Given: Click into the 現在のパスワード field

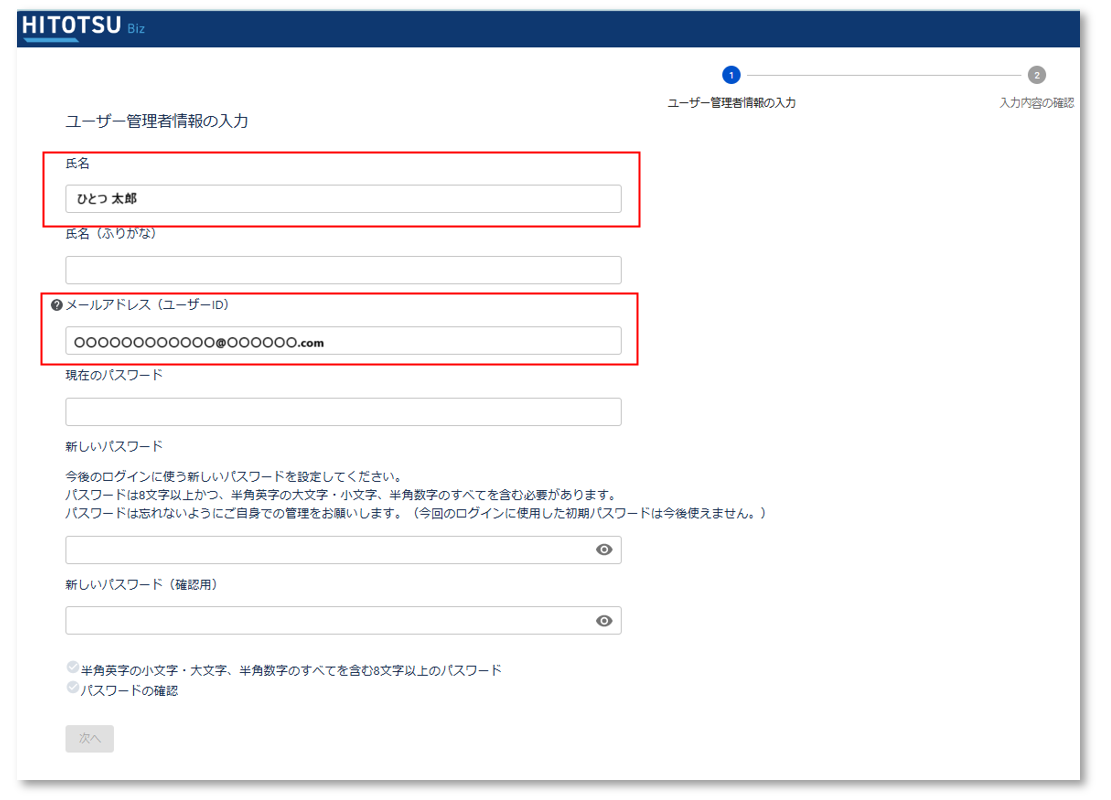Looking at the screenshot, I should [343, 412].
